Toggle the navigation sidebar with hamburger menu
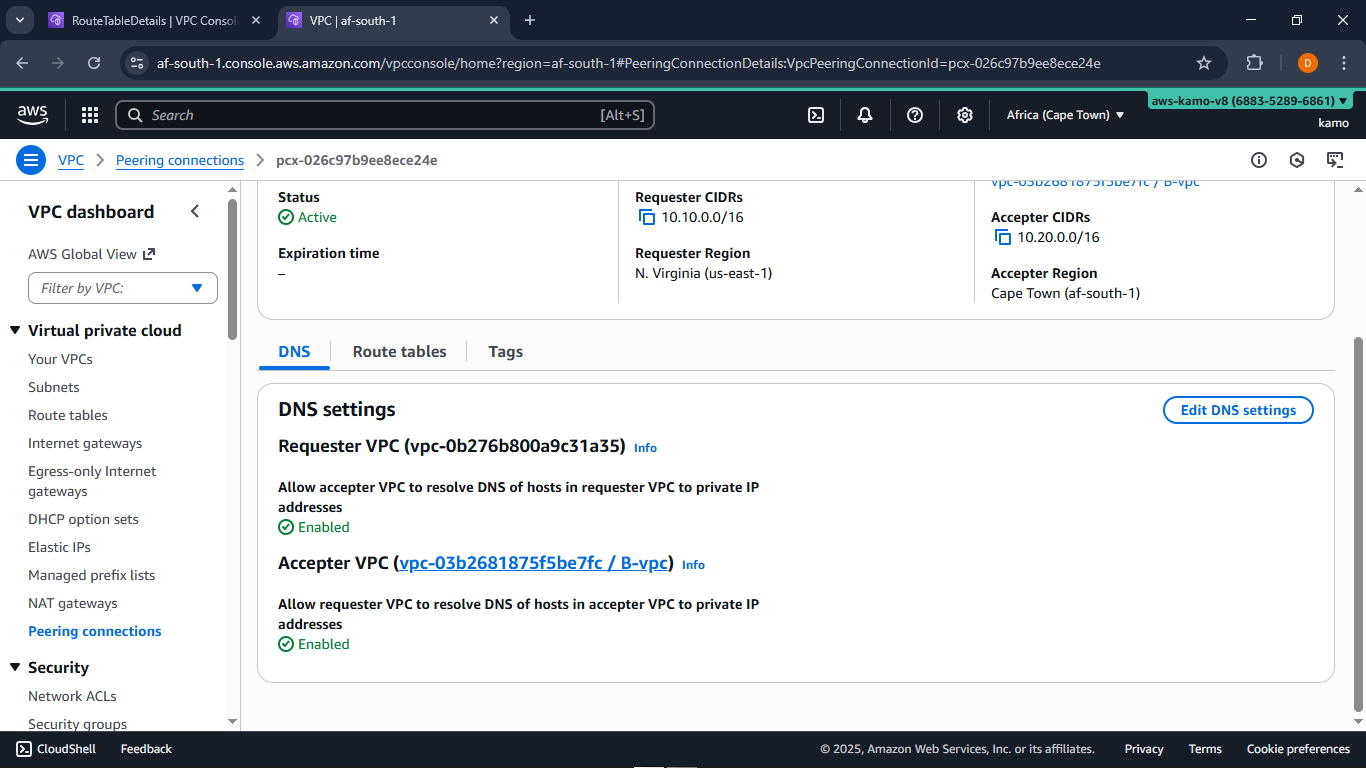The image size is (1366, 768). [31, 160]
